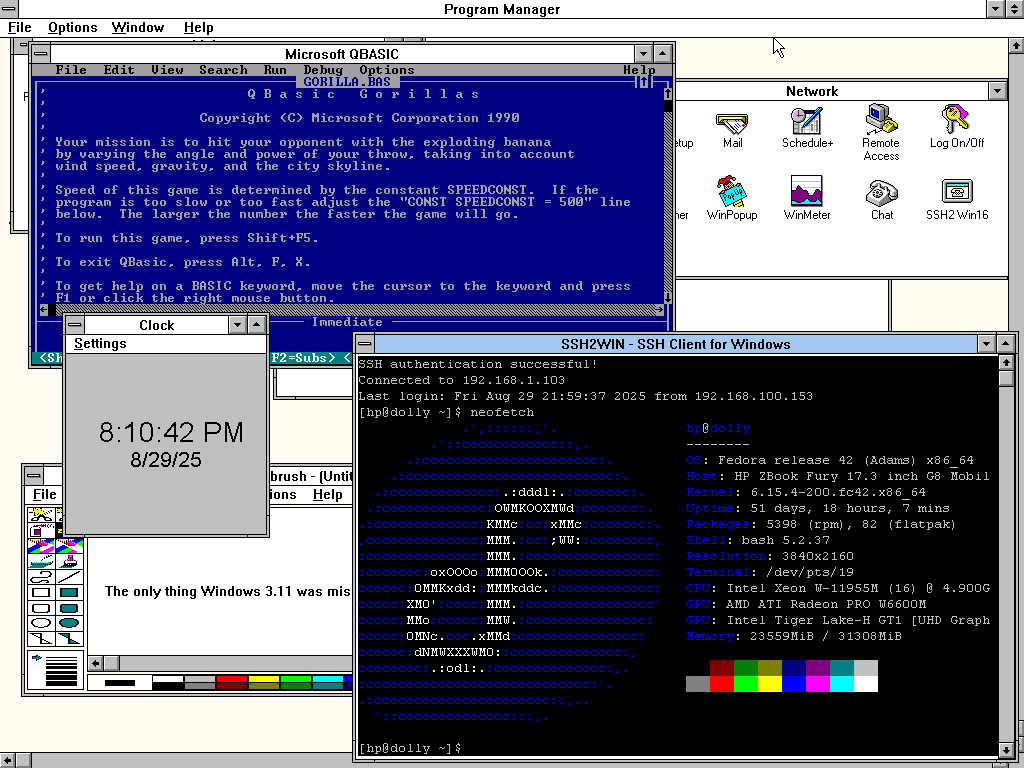Click the 8:10:42 PM clock time
This screenshot has width=1024, height=768.
[171, 432]
